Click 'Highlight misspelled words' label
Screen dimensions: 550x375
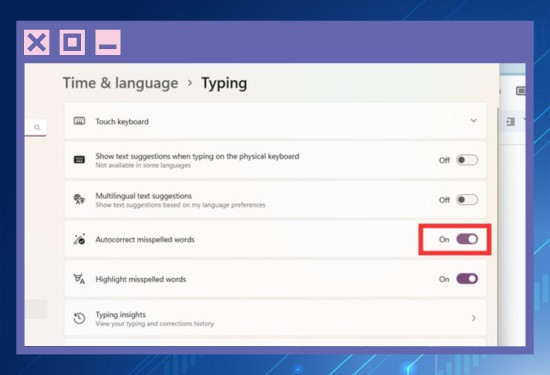[x=141, y=279]
